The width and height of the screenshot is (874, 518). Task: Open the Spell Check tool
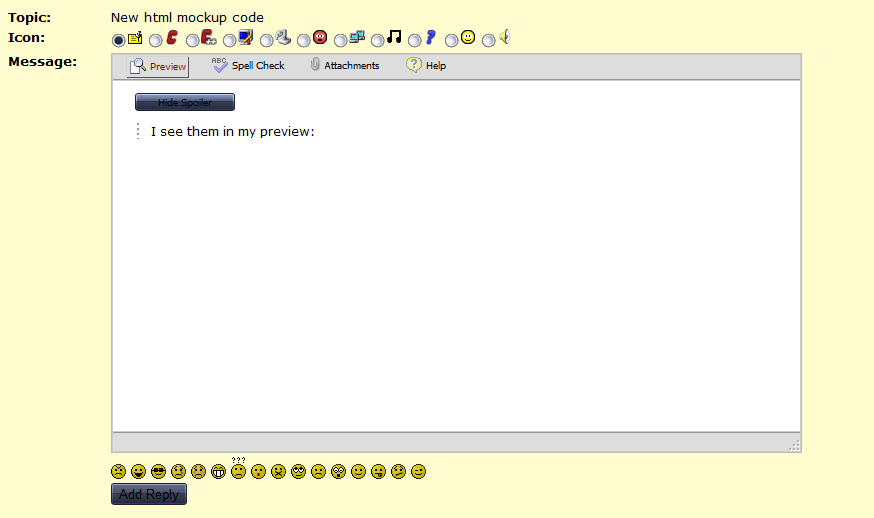(x=248, y=66)
